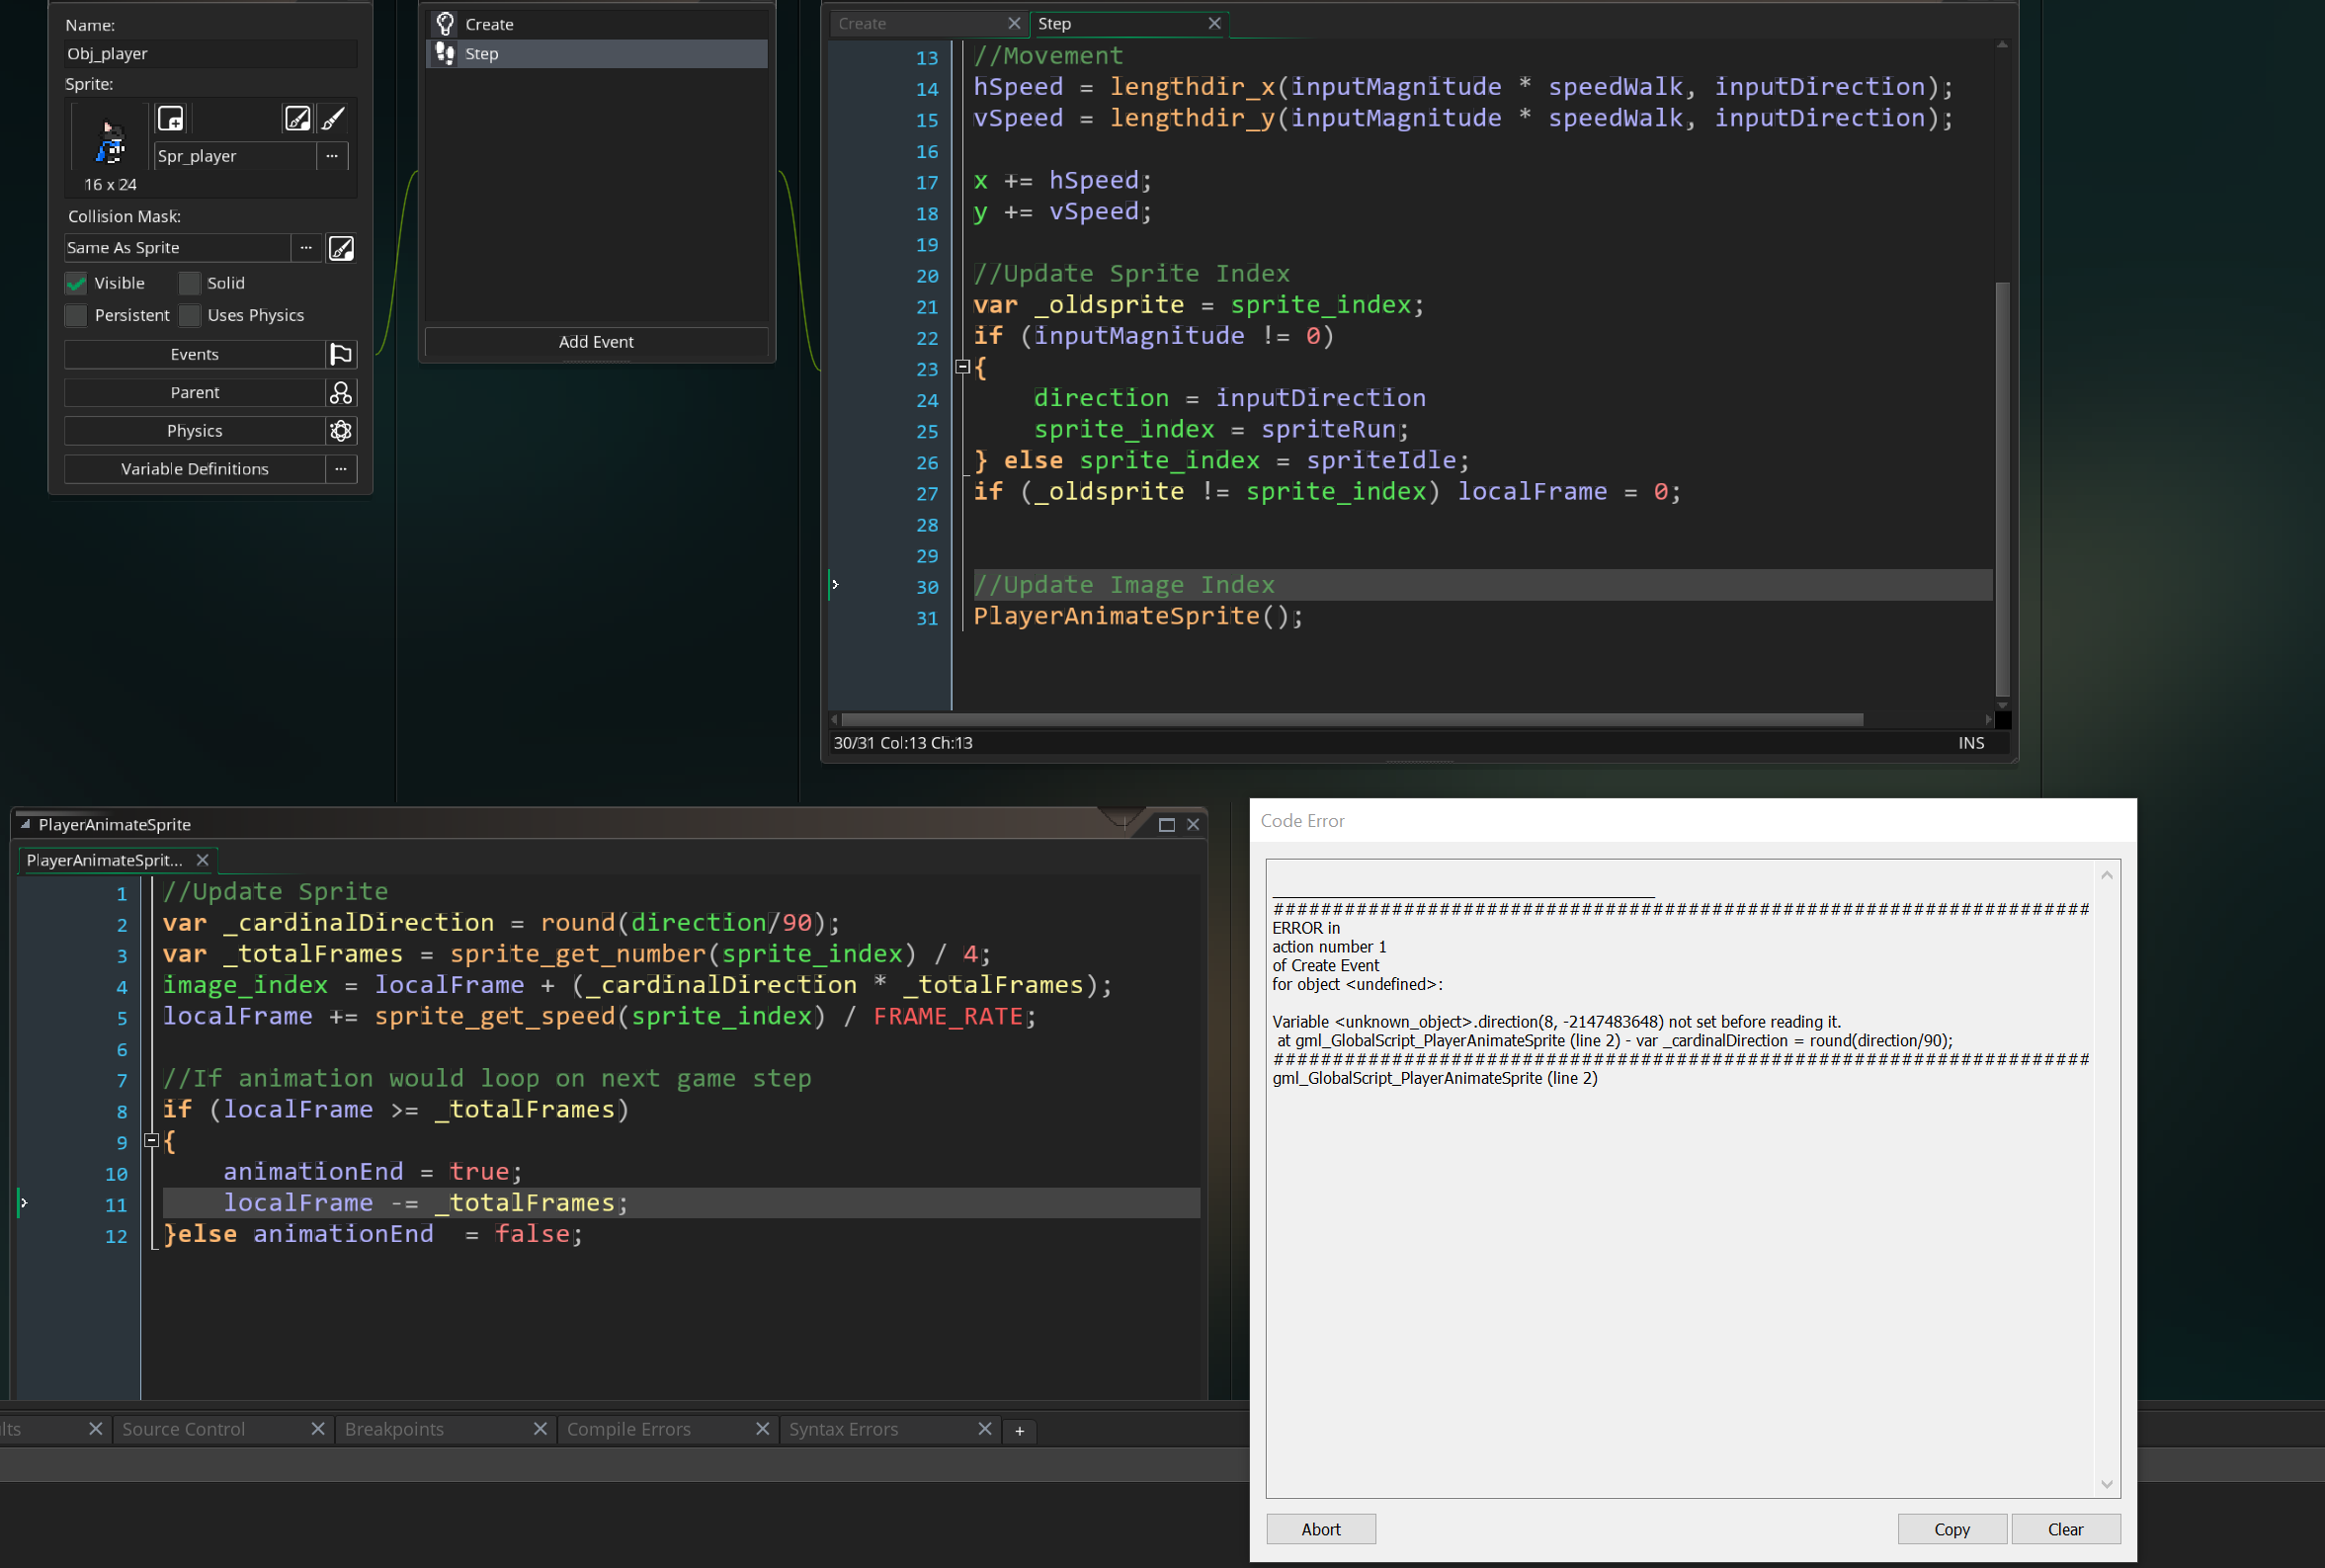Open Same As Sprite mask selector ellipsis
The width and height of the screenshot is (2325, 1568).
[x=306, y=248]
